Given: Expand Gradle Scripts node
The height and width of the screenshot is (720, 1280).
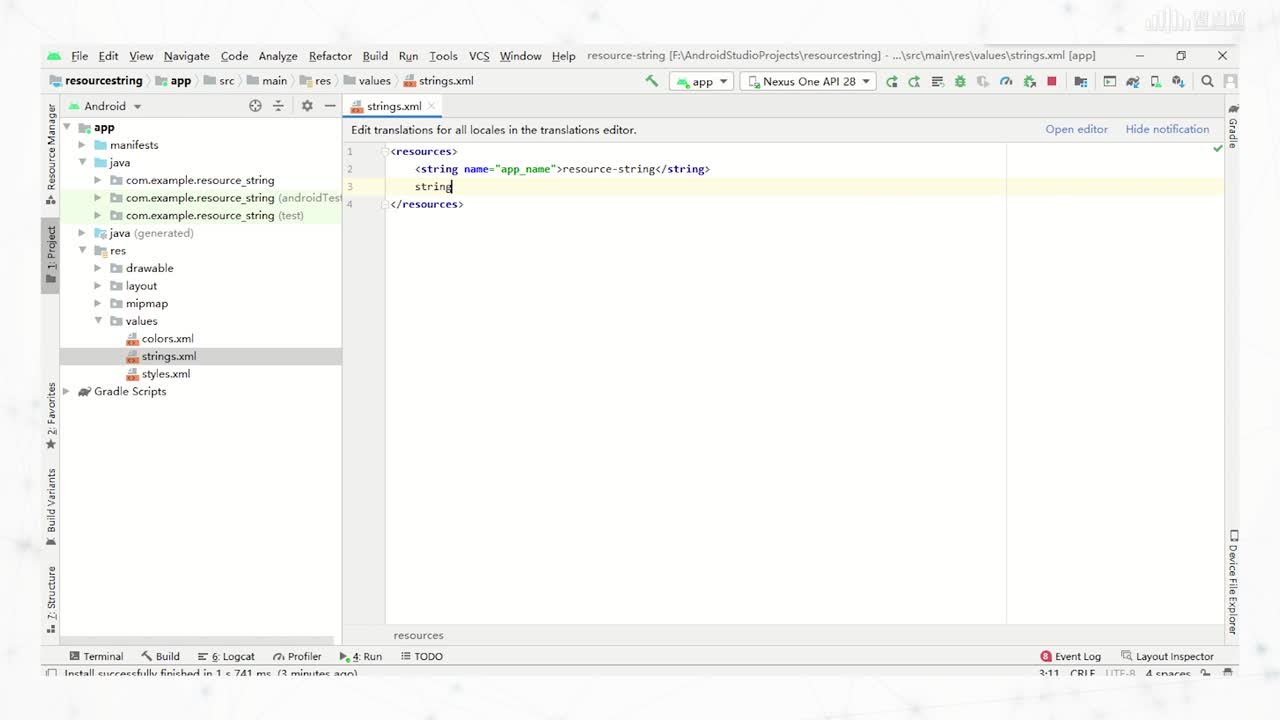Looking at the screenshot, I should [x=67, y=391].
